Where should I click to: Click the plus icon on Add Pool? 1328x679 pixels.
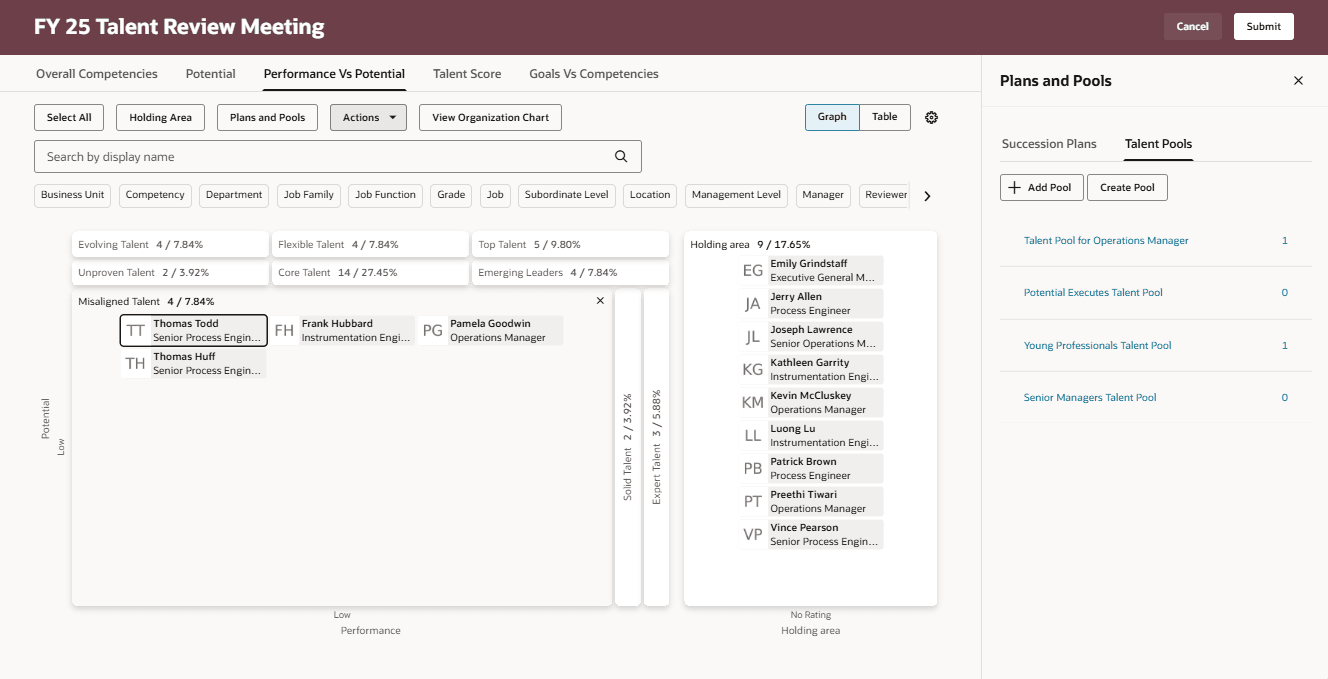coord(1015,187)
